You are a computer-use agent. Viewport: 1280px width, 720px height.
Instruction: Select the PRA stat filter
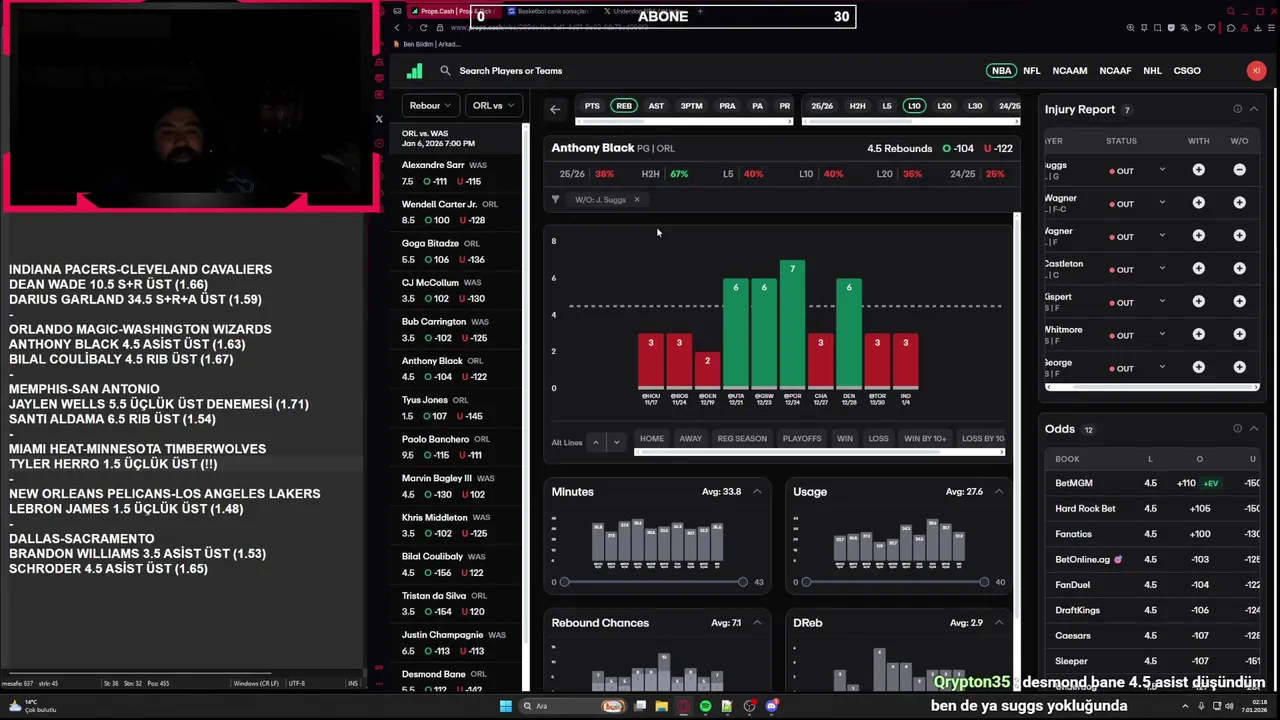[727, 106]
